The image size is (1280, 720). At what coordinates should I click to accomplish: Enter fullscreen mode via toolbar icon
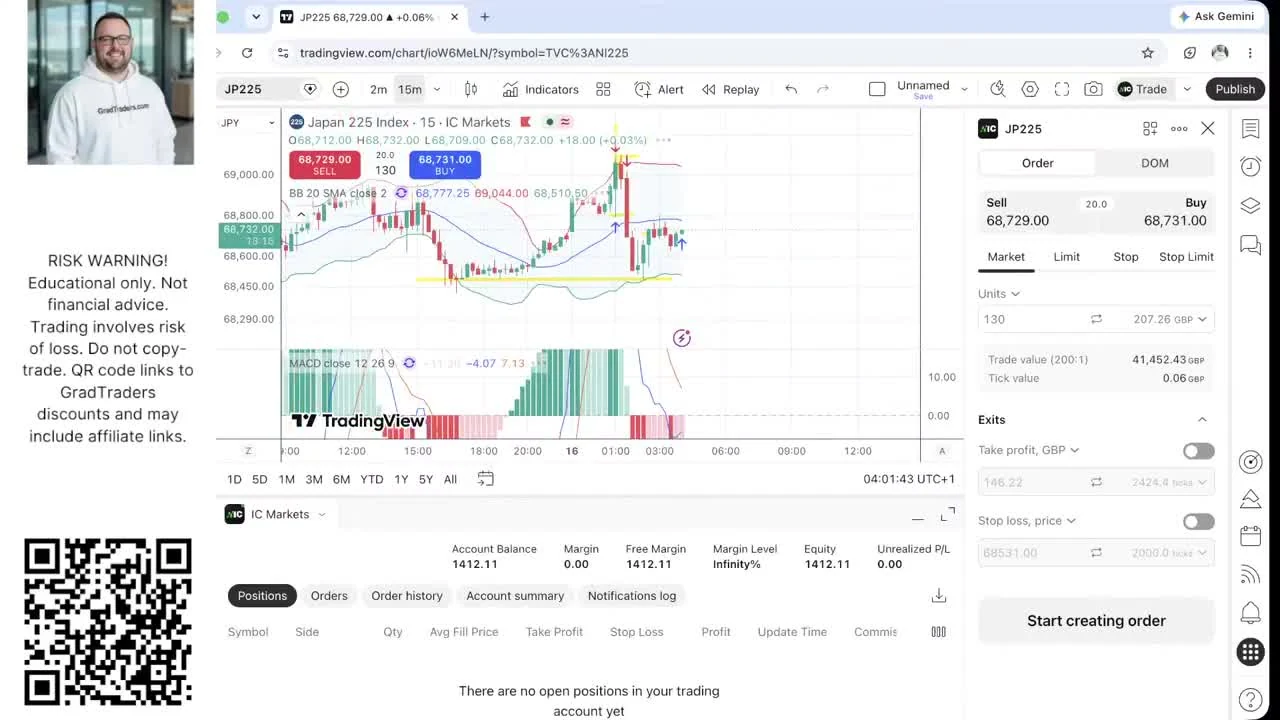coord(1062,89)
